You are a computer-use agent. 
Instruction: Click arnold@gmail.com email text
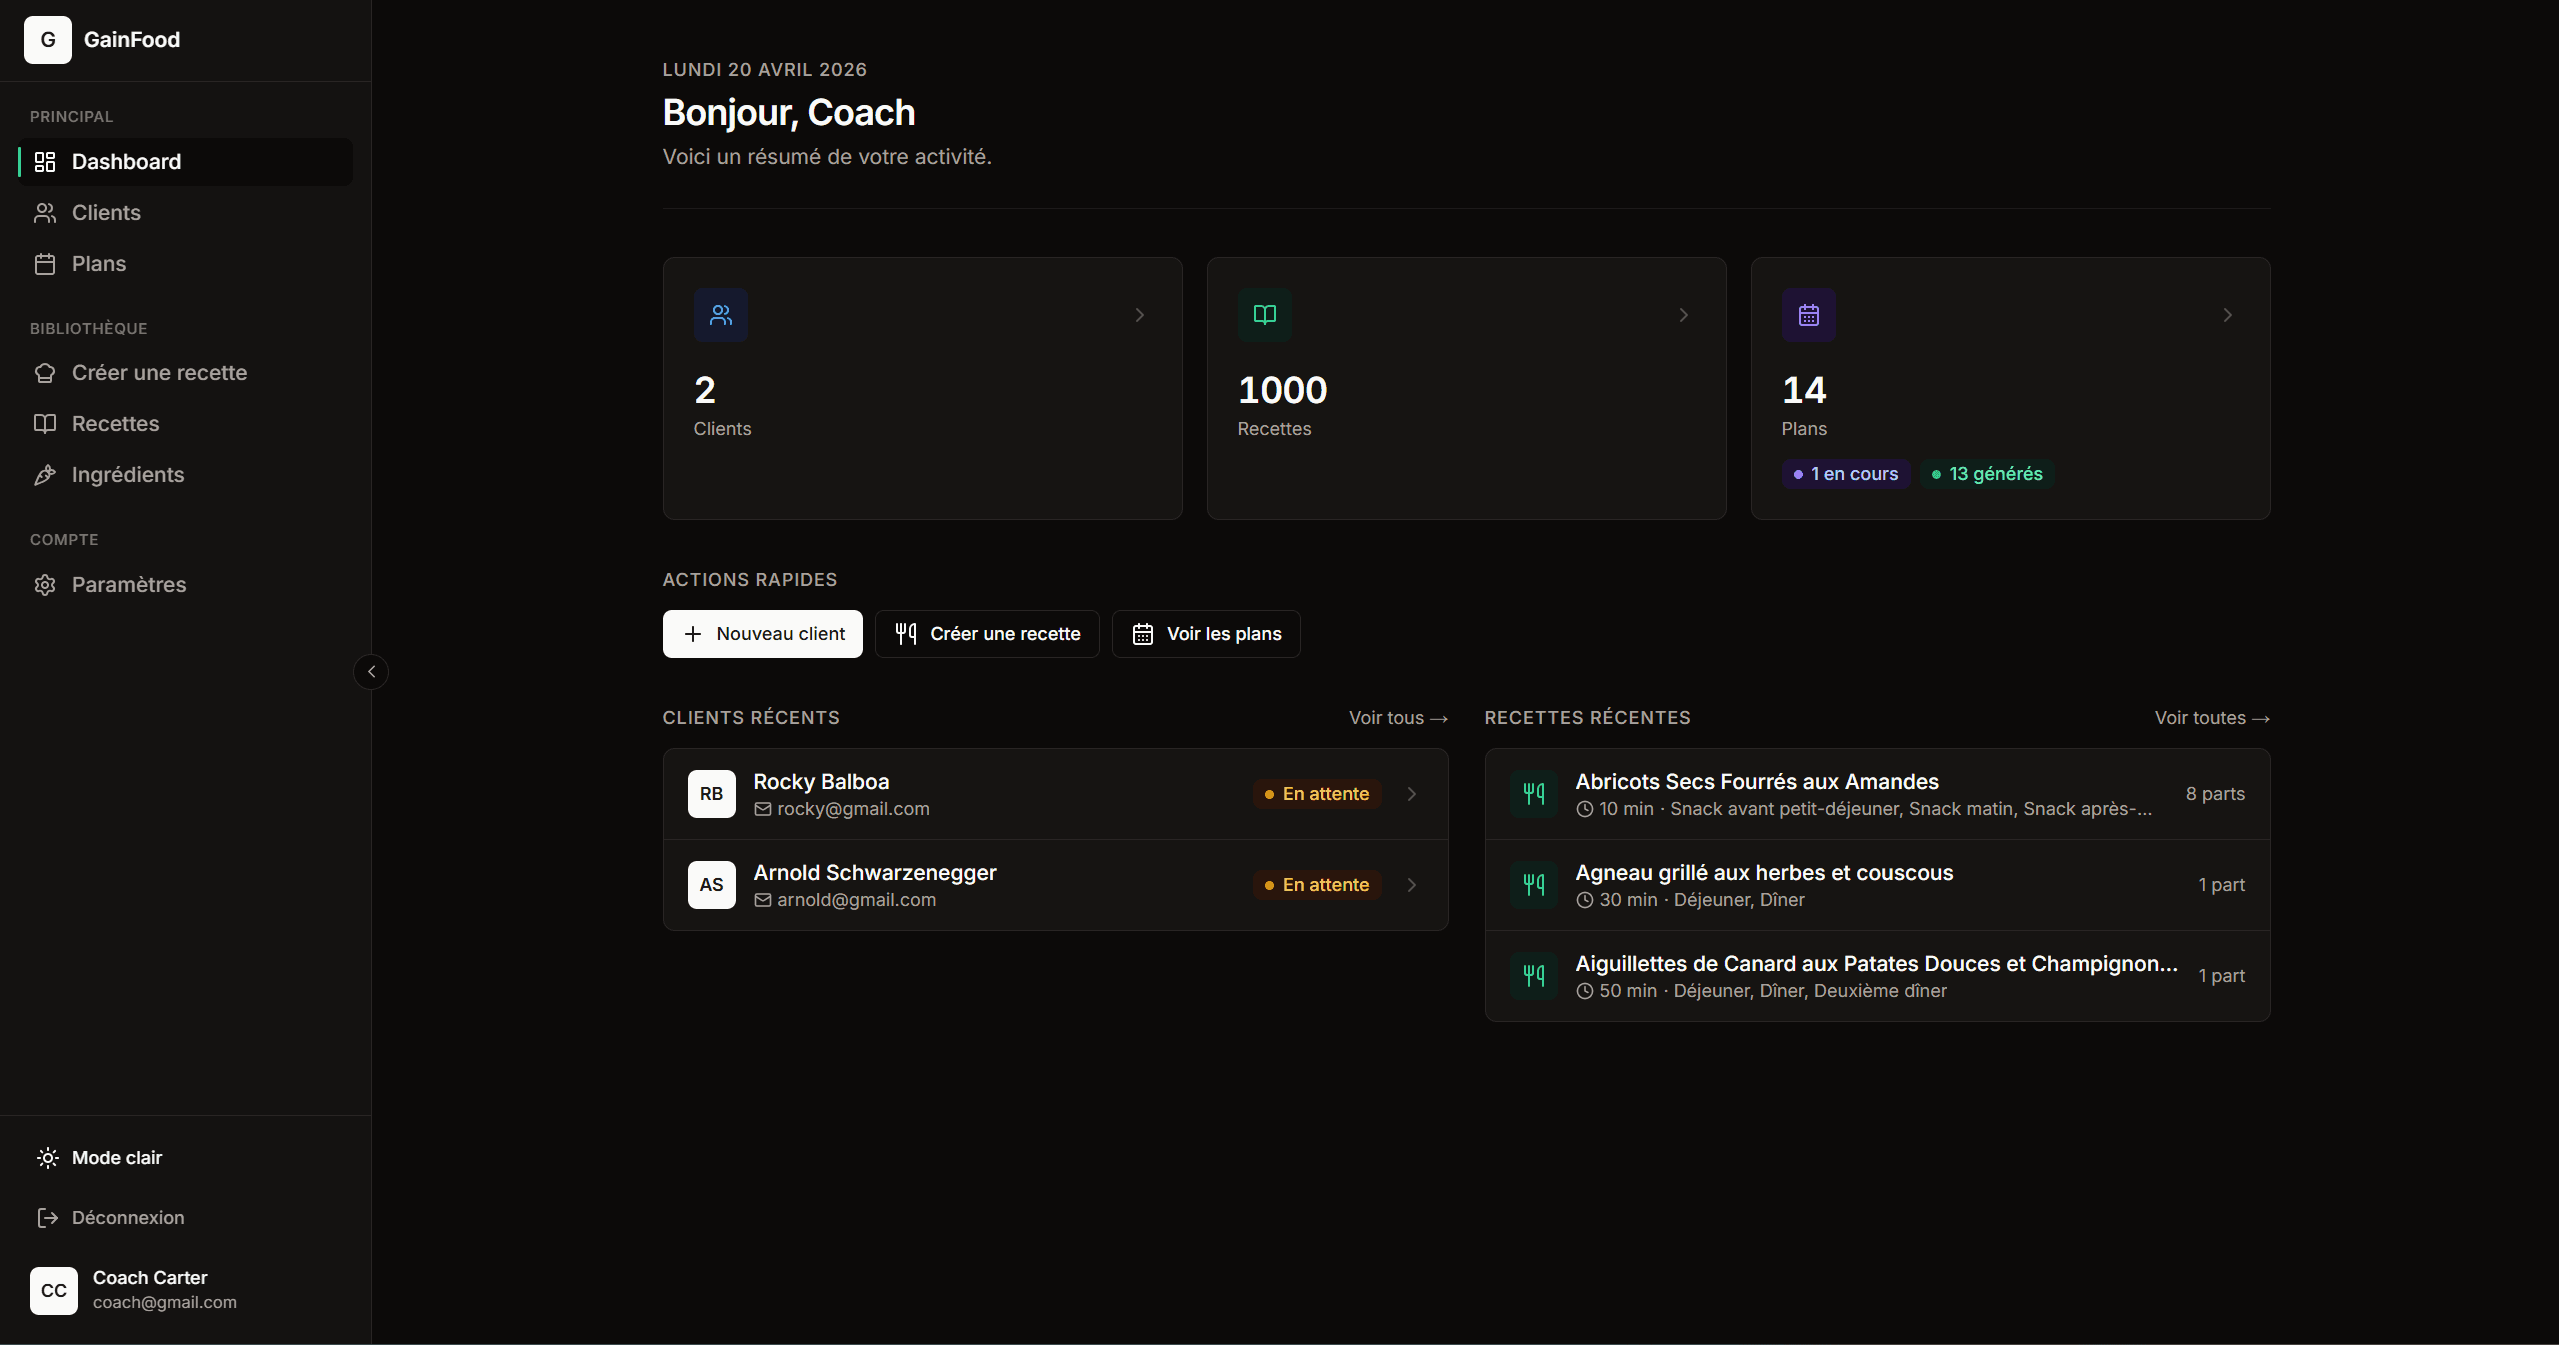(x=857, y=900)
